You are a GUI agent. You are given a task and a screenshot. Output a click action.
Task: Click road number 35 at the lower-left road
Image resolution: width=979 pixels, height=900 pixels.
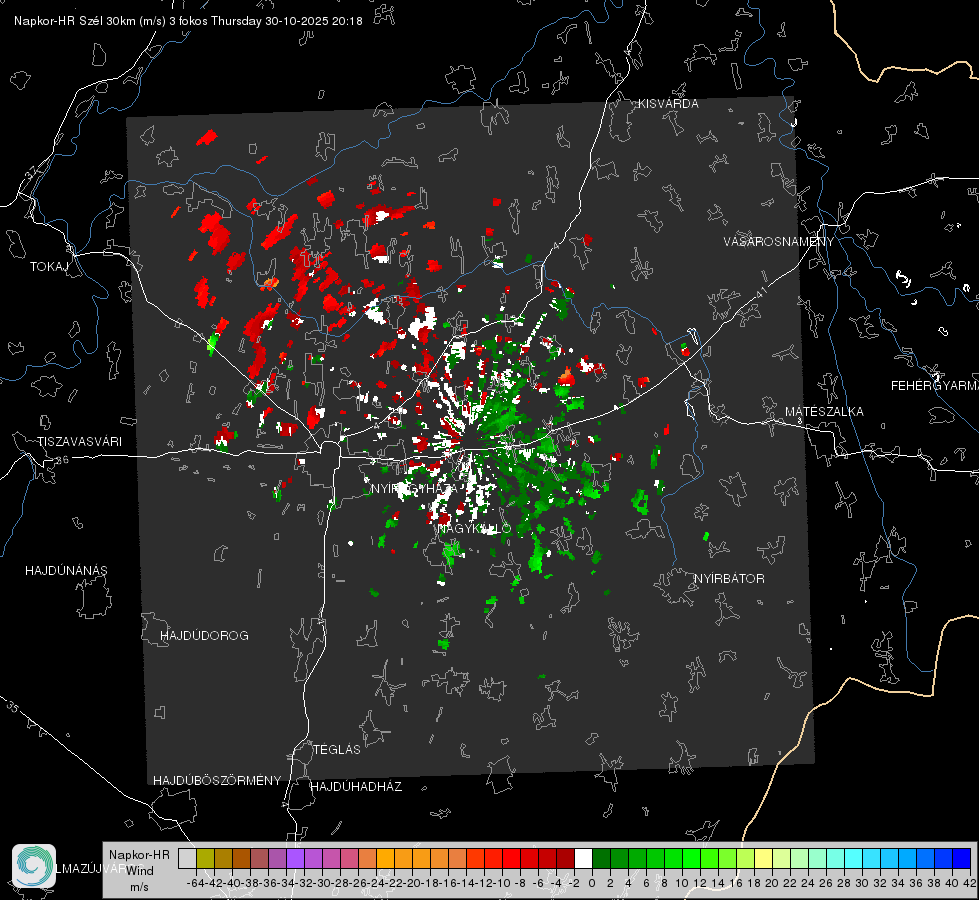[x=14, y=707]
